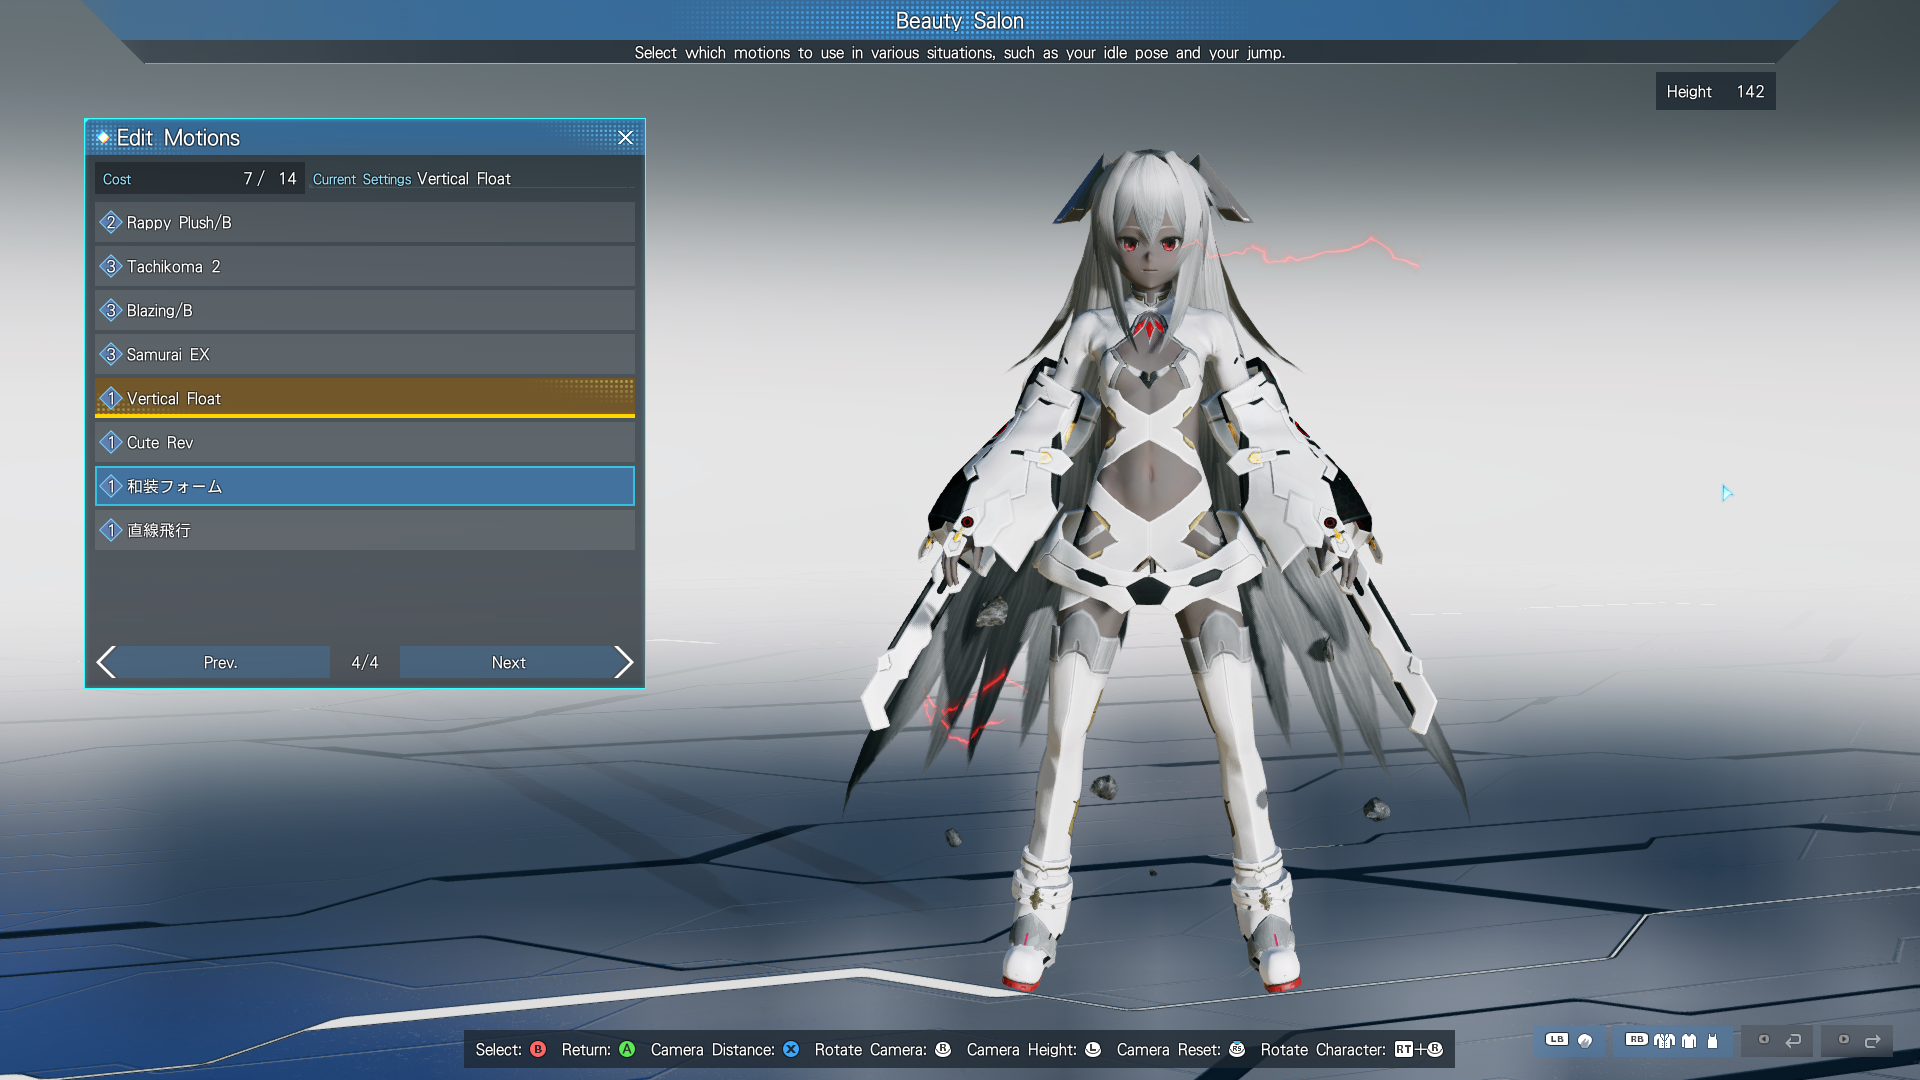The width and height of the screenshot is (1920, 1080).
Task: Click the Rotate Character RT icon
Action: pyautogui.click(x=1404, y=1049)
